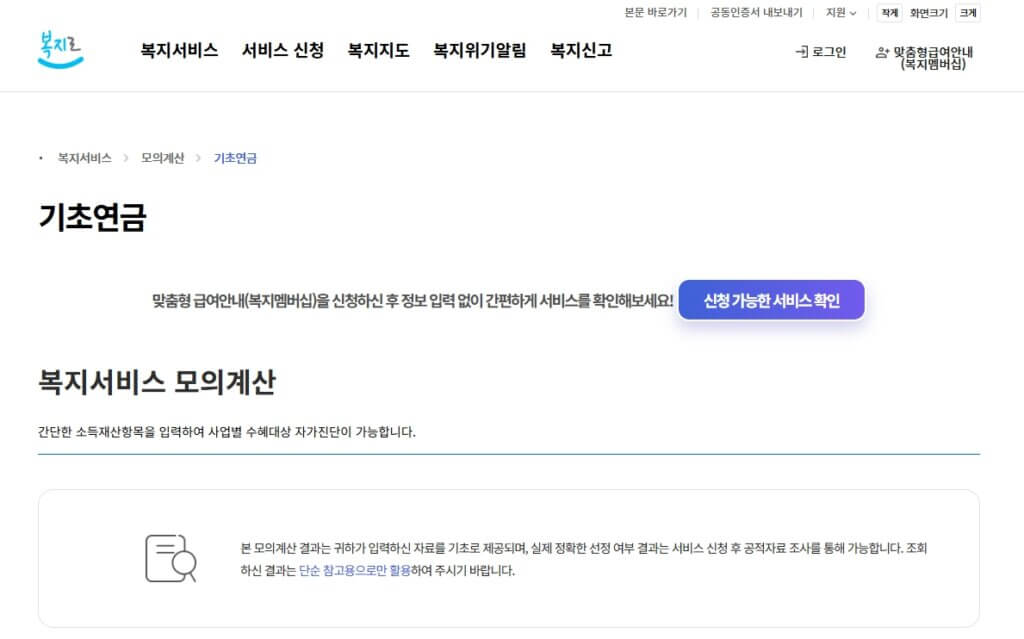Open the 복지지도 menu
Viewport: 1024px width, 639px height.
click(376, 51)
